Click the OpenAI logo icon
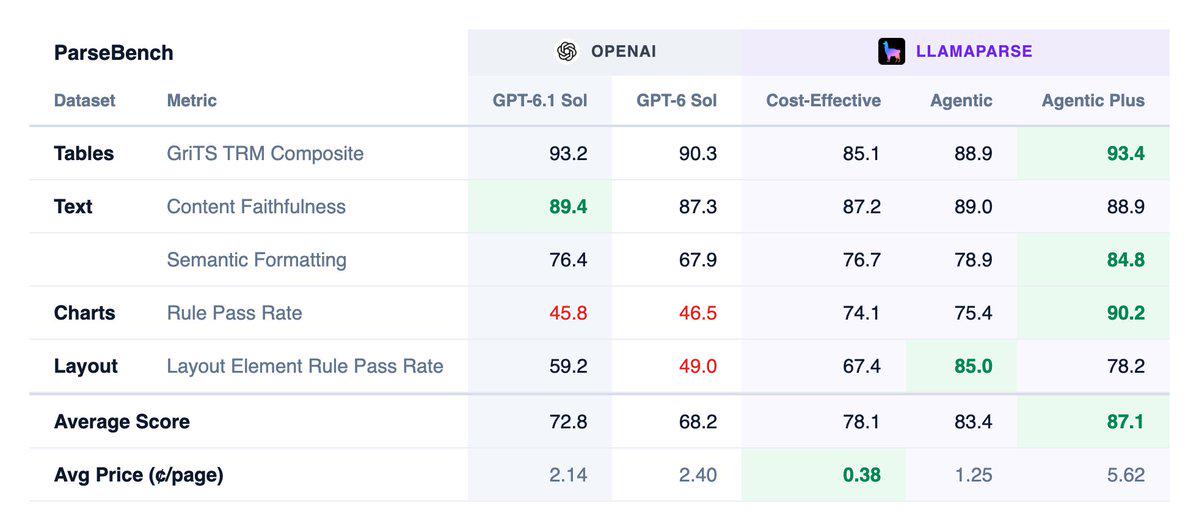The width and height of the screenshot is (1199, 531). (x=566, y=51)
